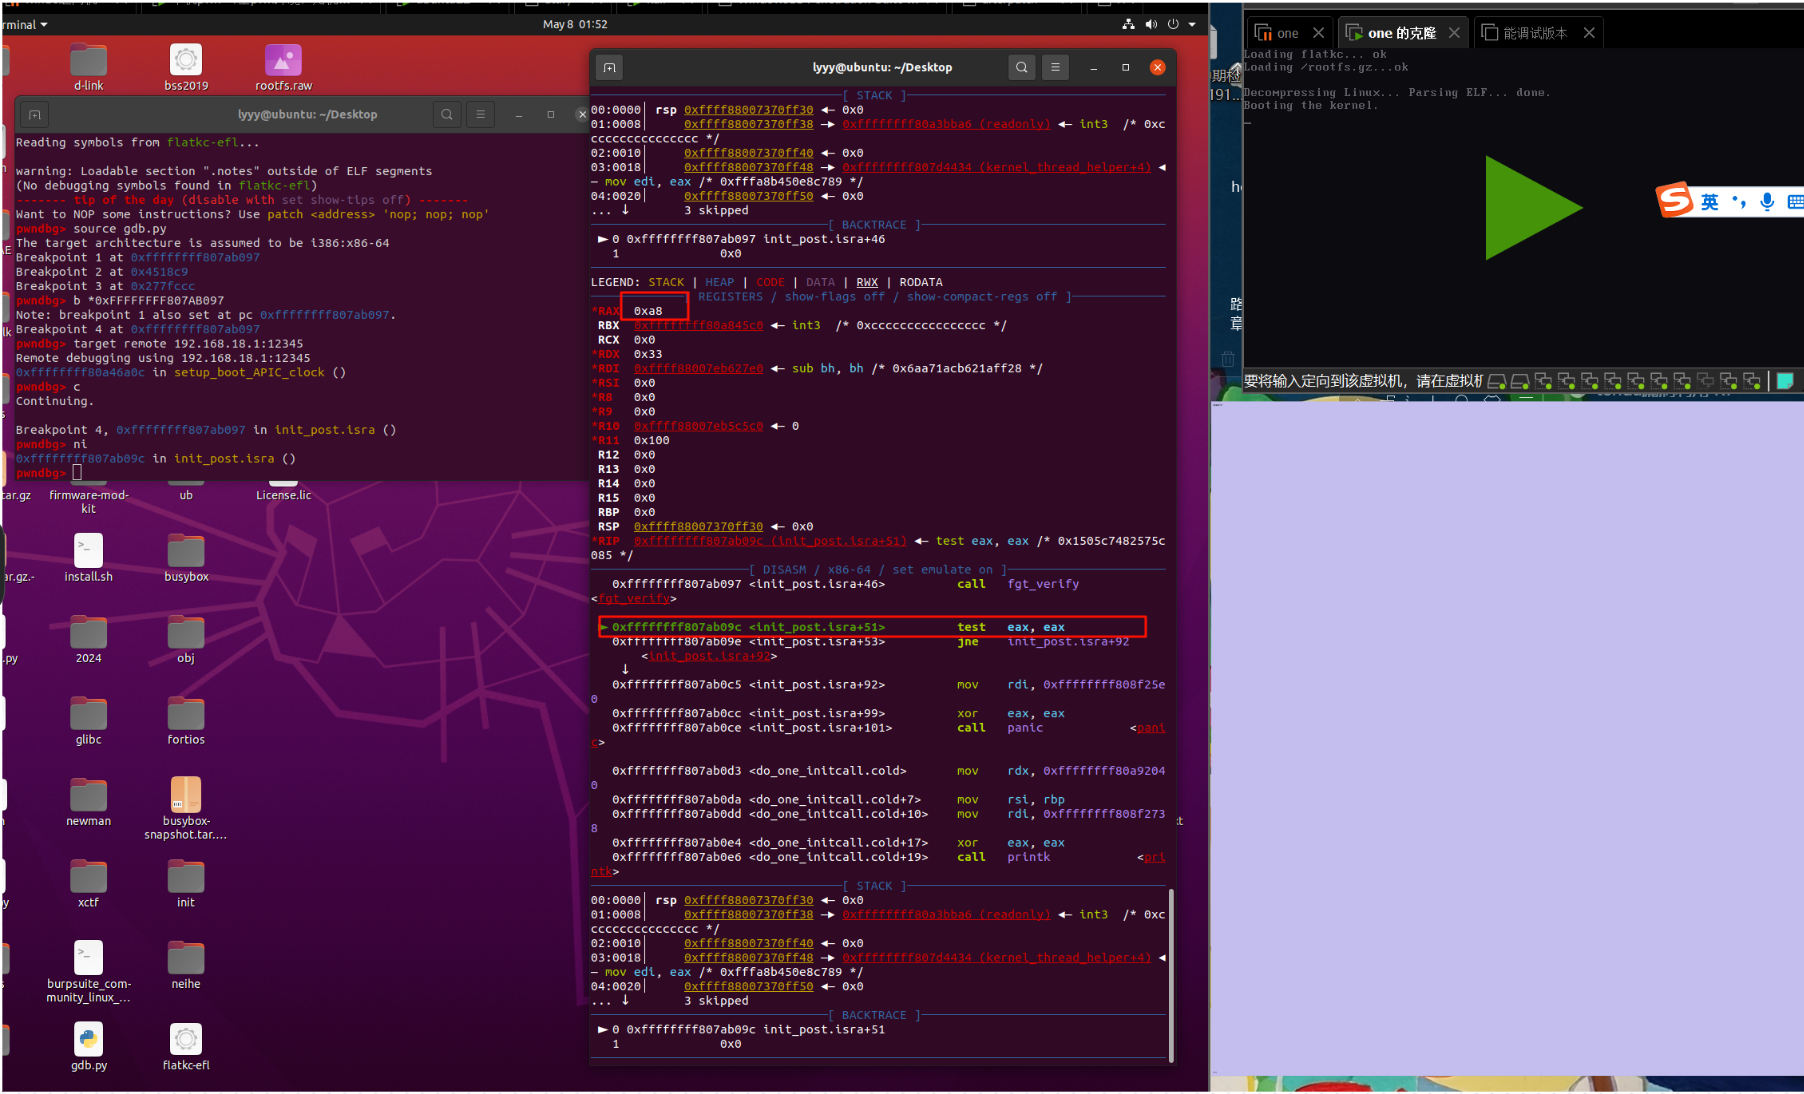Open the bss2019 desktop icon
Screen dimensions: 1804x1094
[x=186, y=62]
